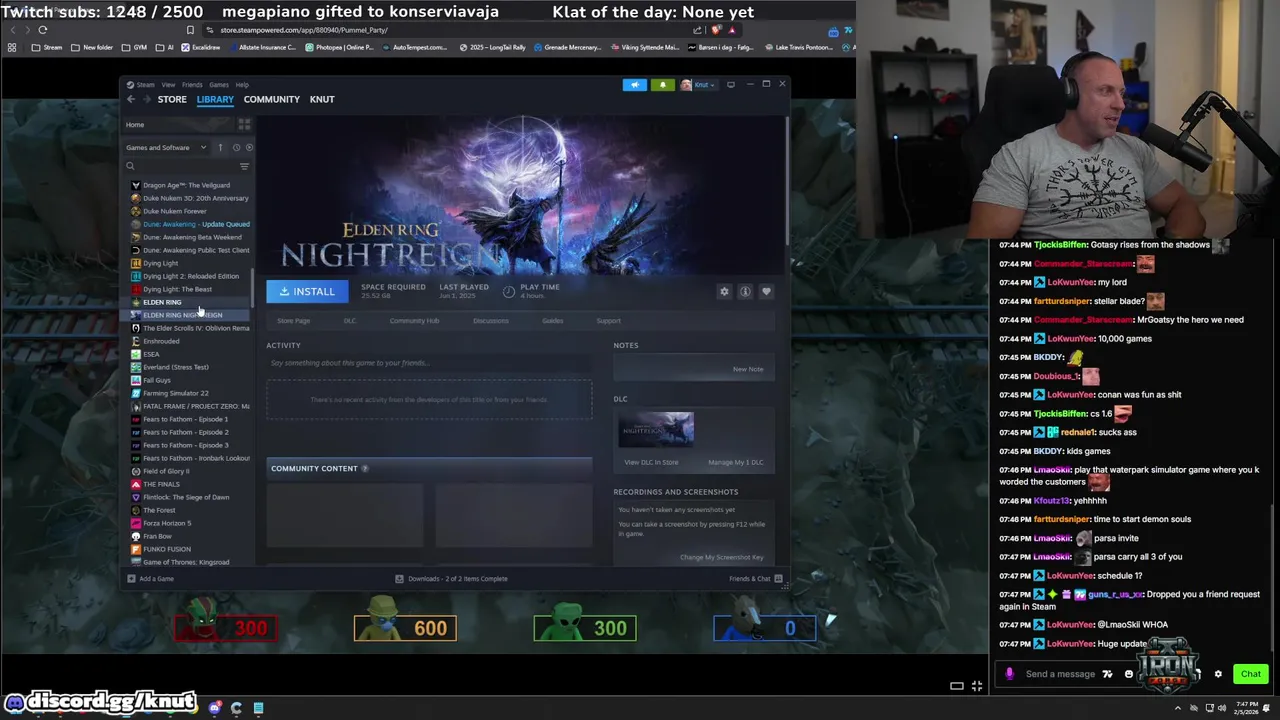The height and width of the screenshot is (720, 1280).
Task: Open the Games menu in Steam
Action: (x=218, y=85)
